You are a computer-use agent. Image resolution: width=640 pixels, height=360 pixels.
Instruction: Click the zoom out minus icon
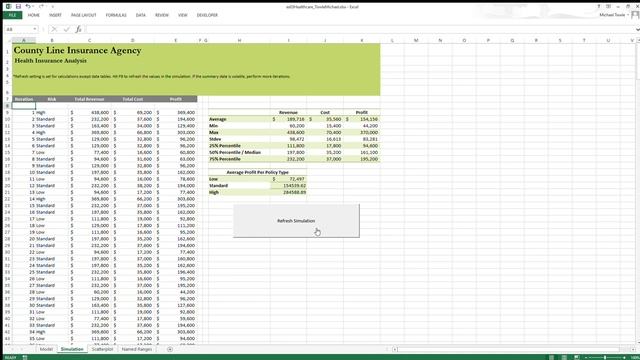point(586,358)
